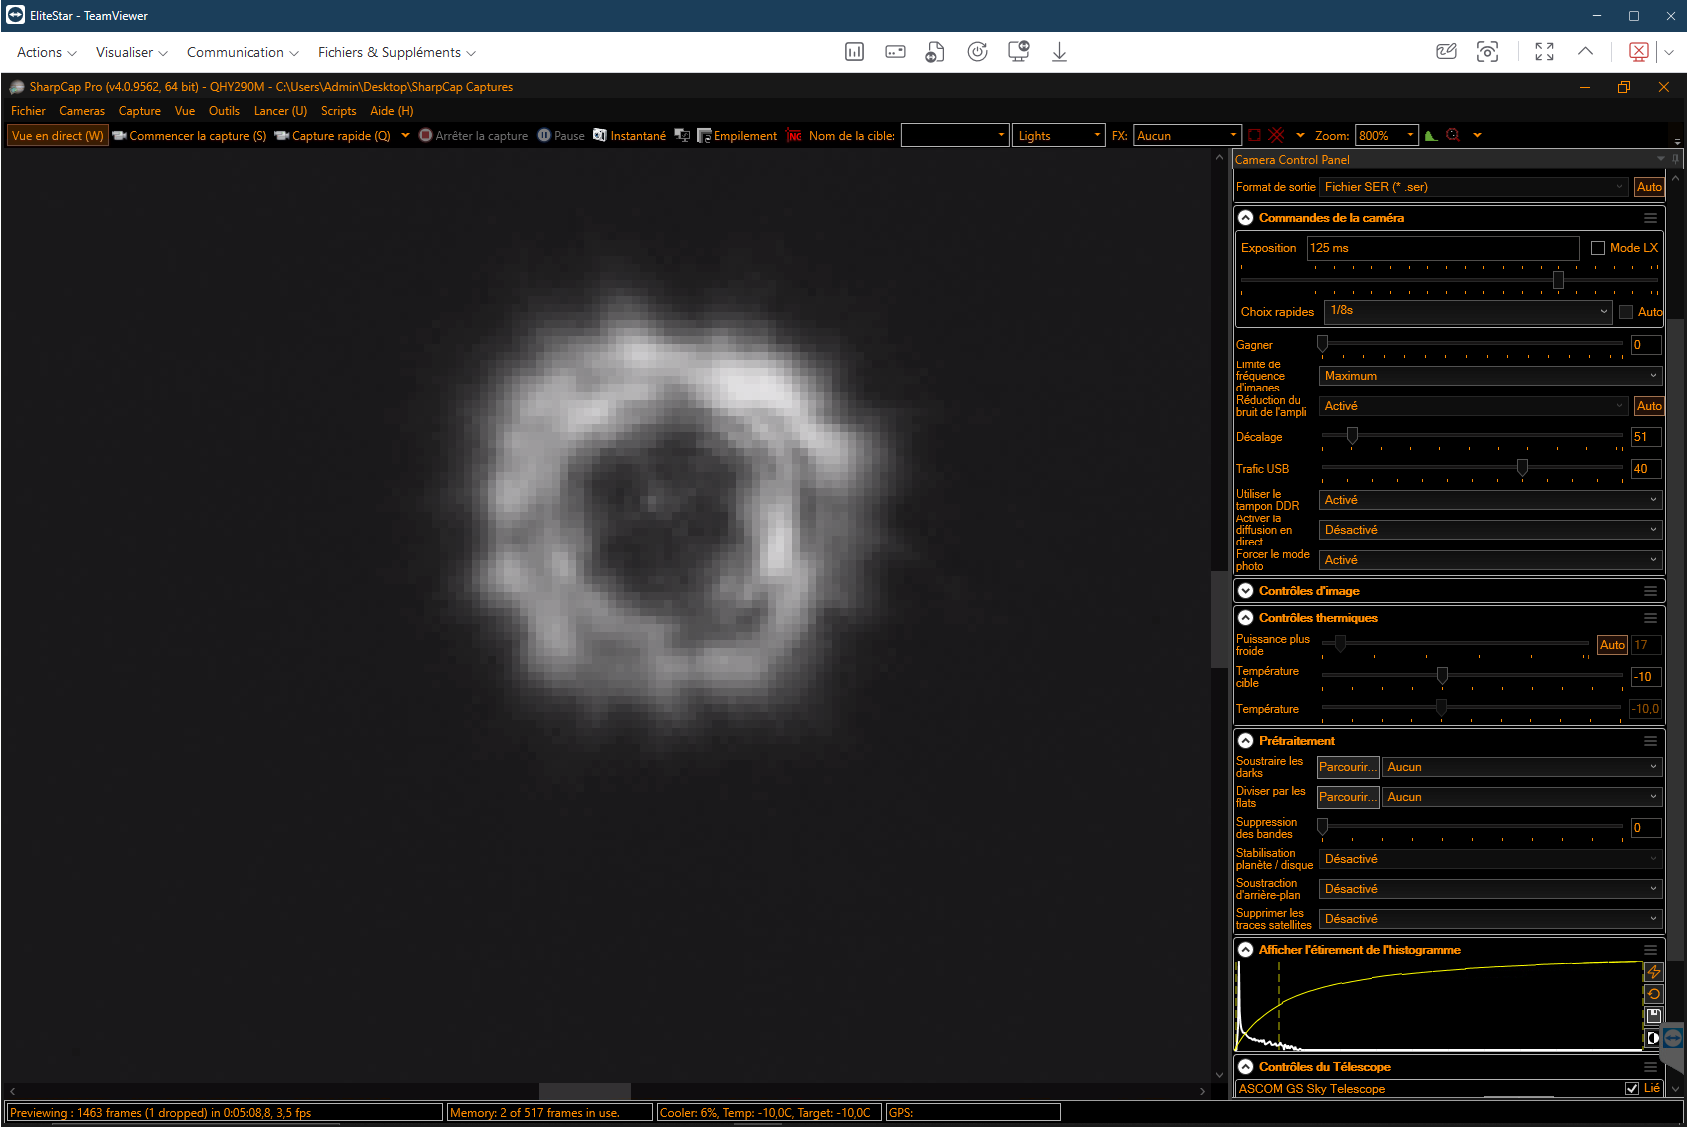The image size is (1688, 1128).
Task: Open the Limite de fréquence d'images dropdown
Action: (x=1490, y=376)
